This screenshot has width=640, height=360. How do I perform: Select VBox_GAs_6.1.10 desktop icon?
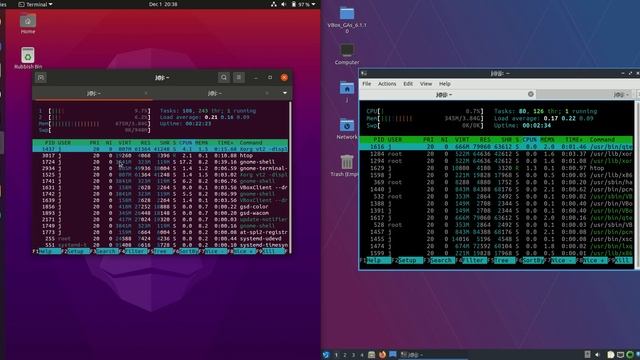(347, 20)
